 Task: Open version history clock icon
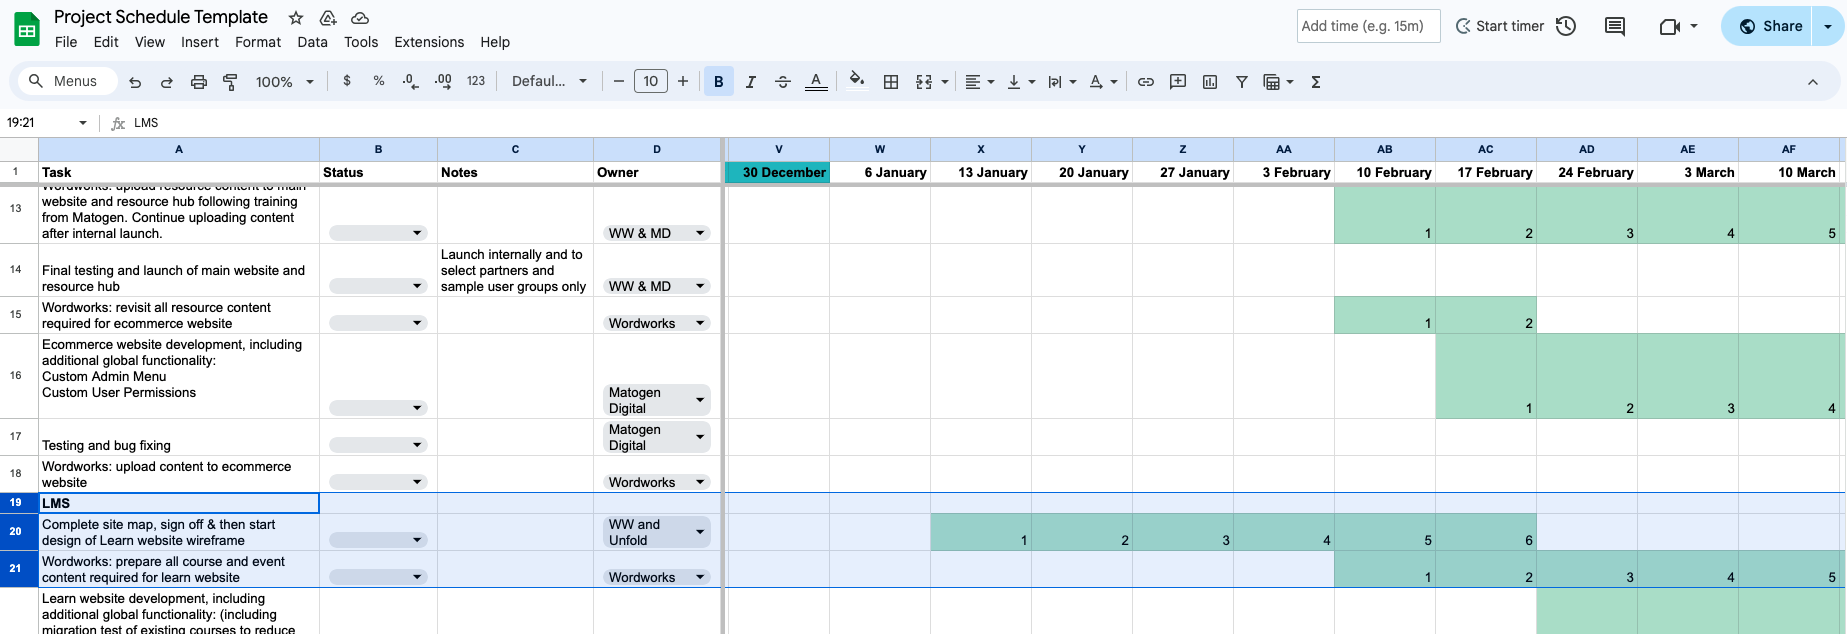point(1566,26)
